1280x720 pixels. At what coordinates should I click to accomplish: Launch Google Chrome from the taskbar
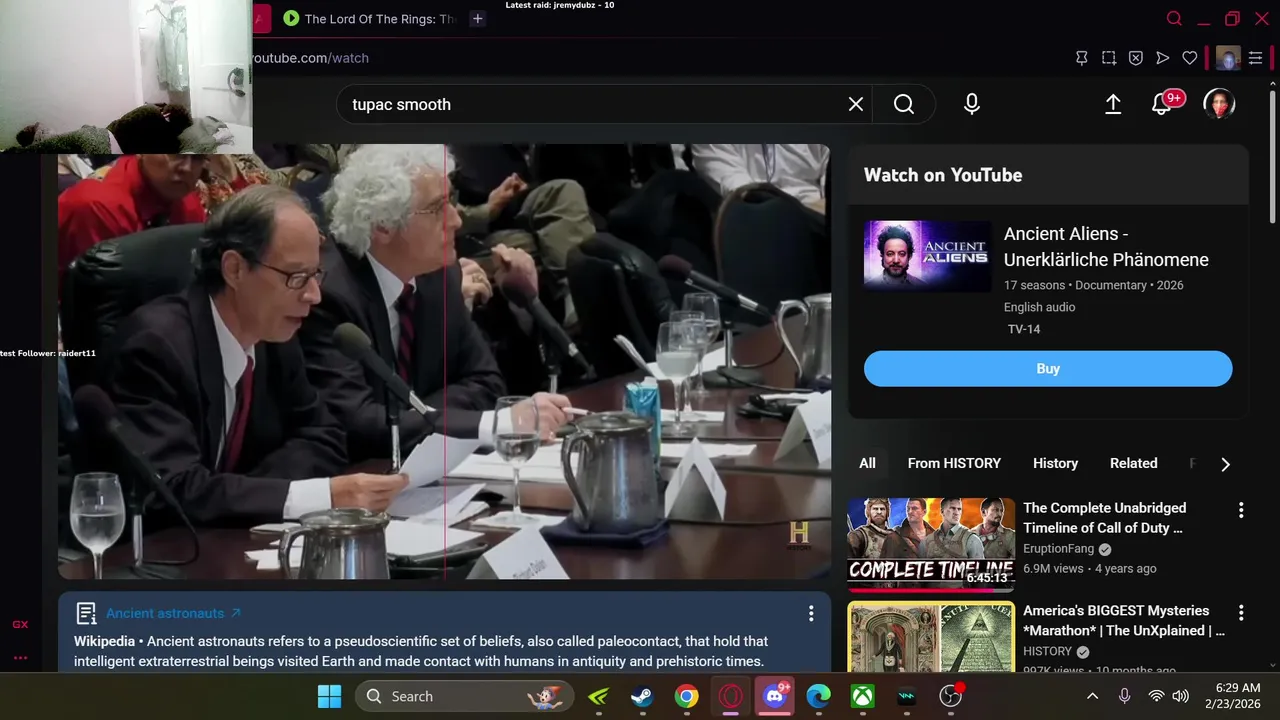point(686,696)
